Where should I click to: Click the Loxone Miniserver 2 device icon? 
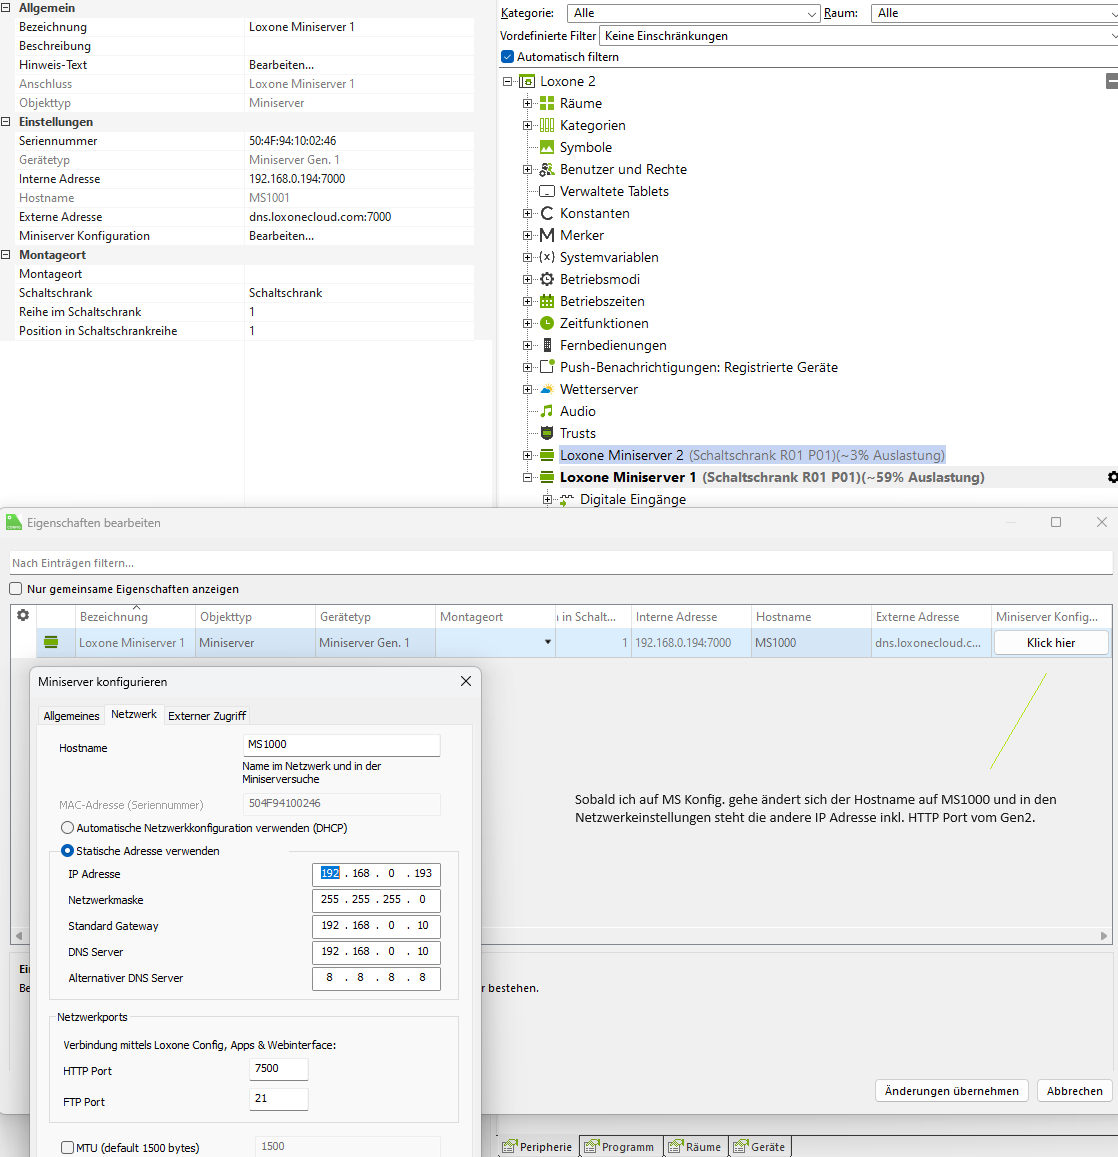(547, 455)
